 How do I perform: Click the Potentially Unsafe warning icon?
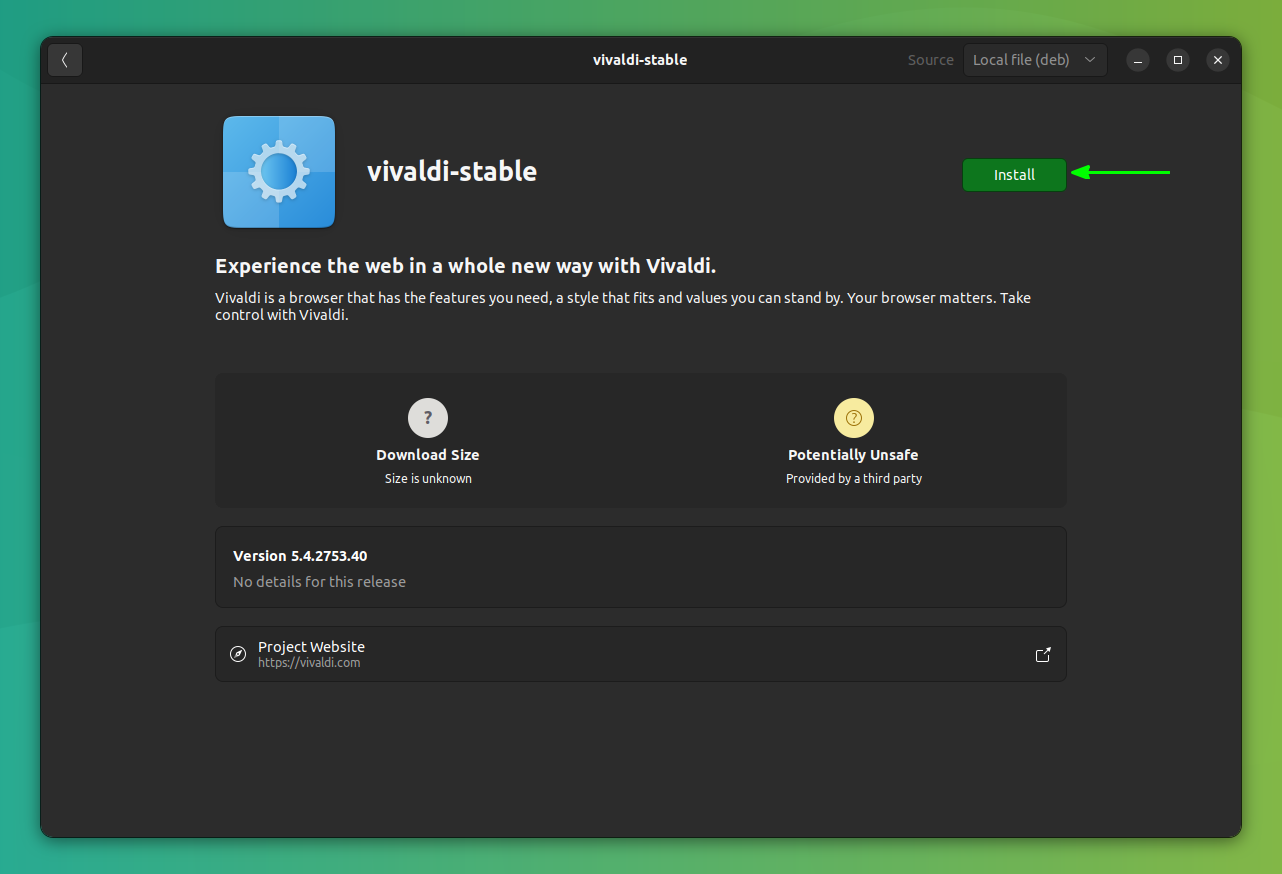click(x=853, y=418)
